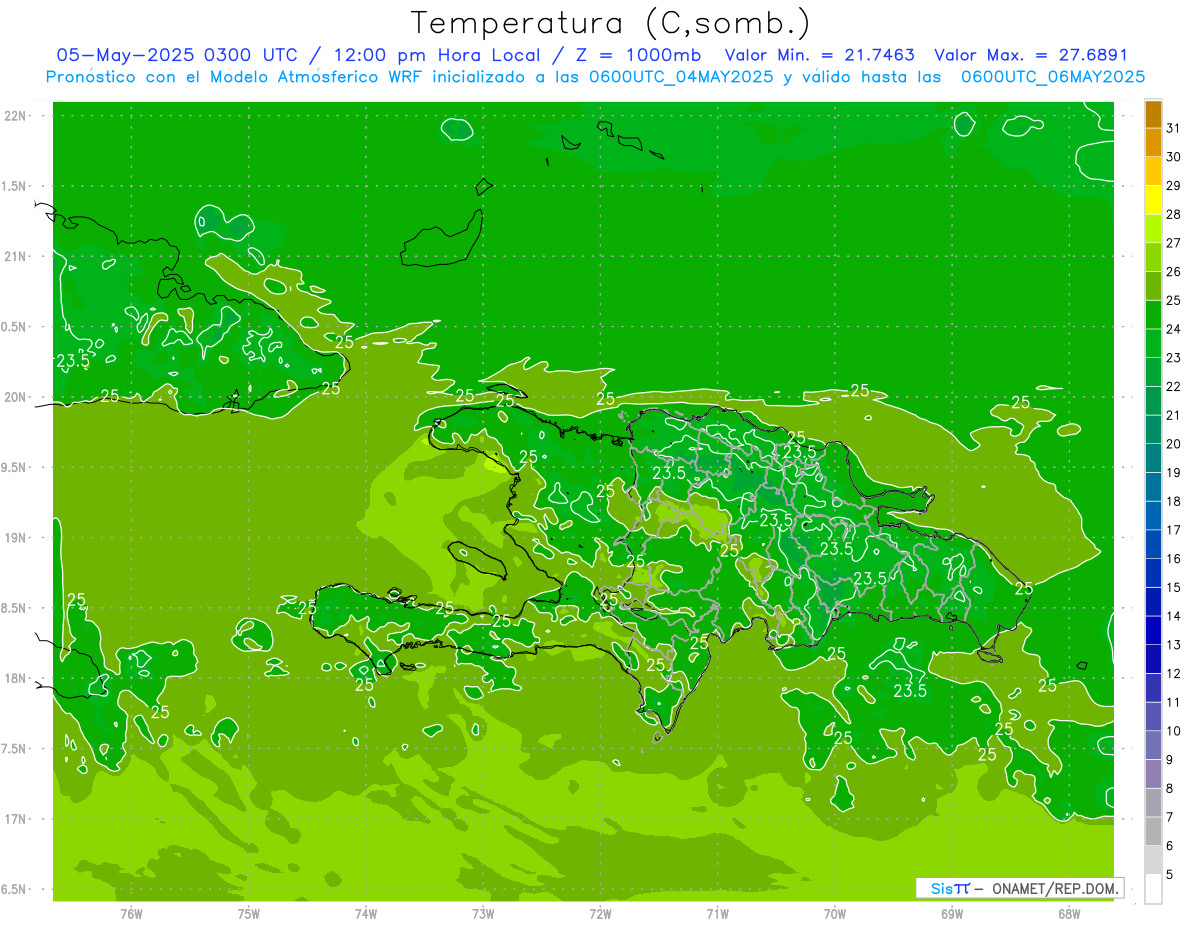Click the color bar segment between 21 and 22

coord(1153,401)
